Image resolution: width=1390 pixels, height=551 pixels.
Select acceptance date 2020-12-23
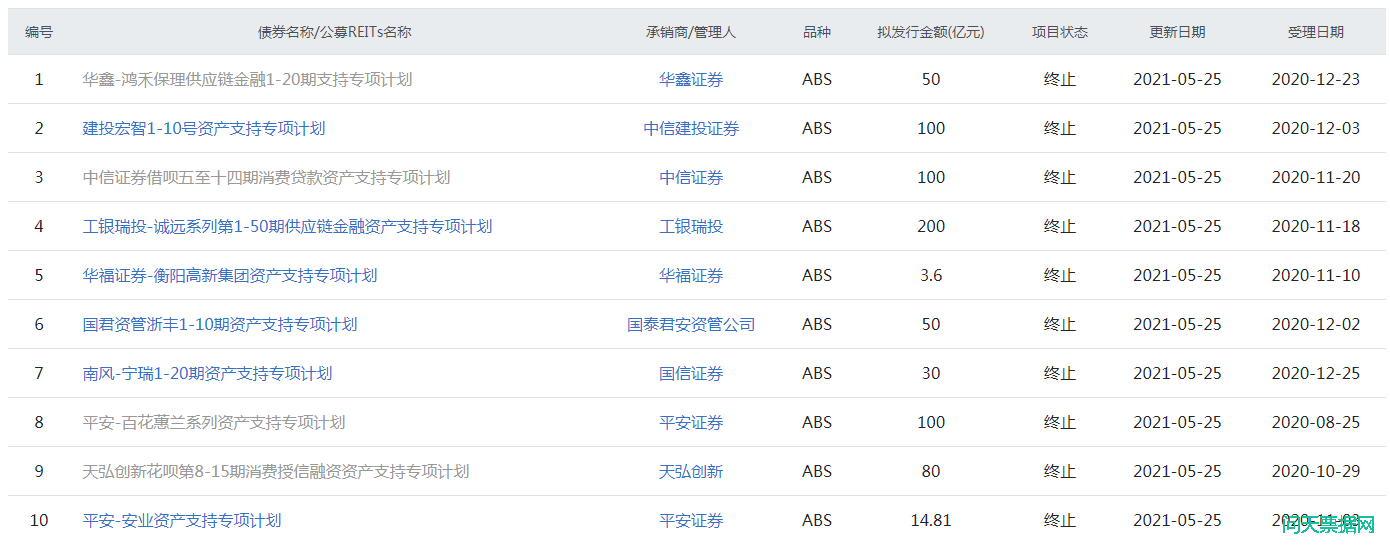click(x=1316, y=79)
